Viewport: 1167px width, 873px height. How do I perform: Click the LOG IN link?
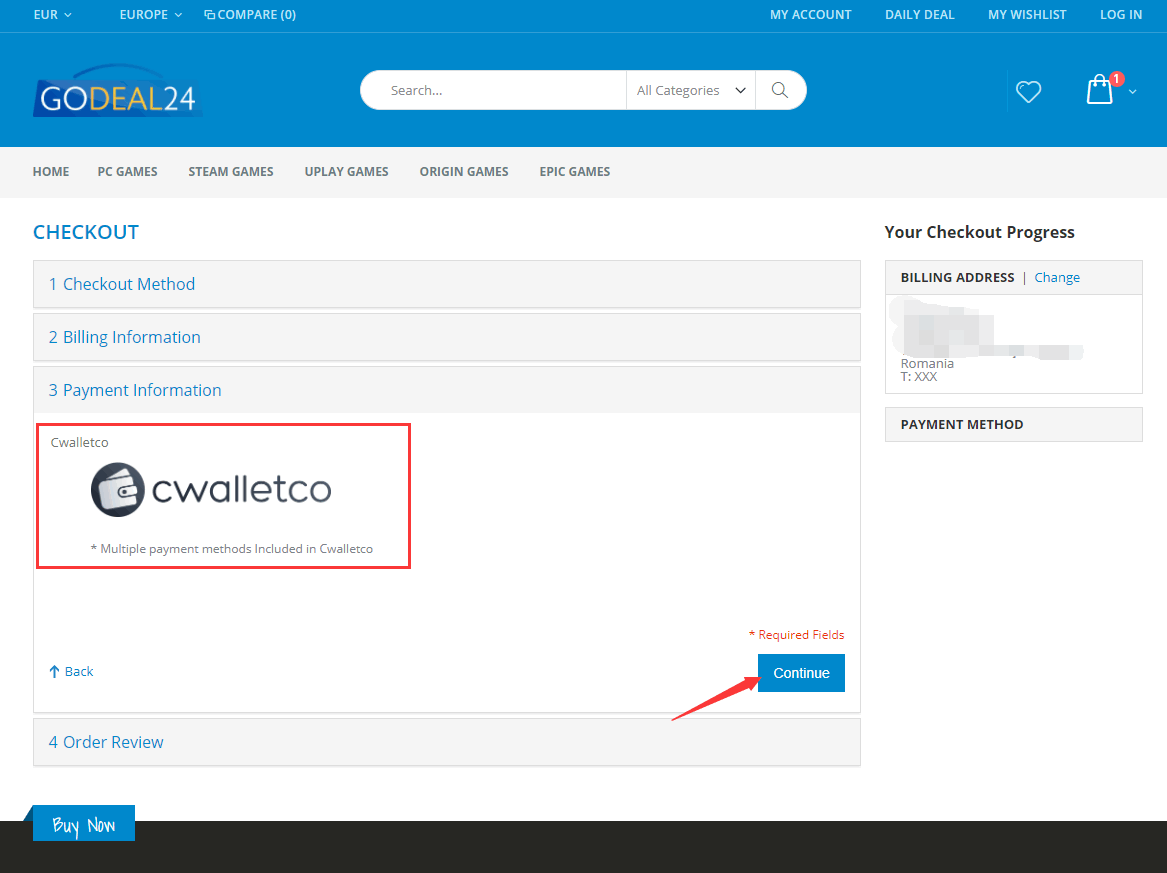(x=1121, y=15)
